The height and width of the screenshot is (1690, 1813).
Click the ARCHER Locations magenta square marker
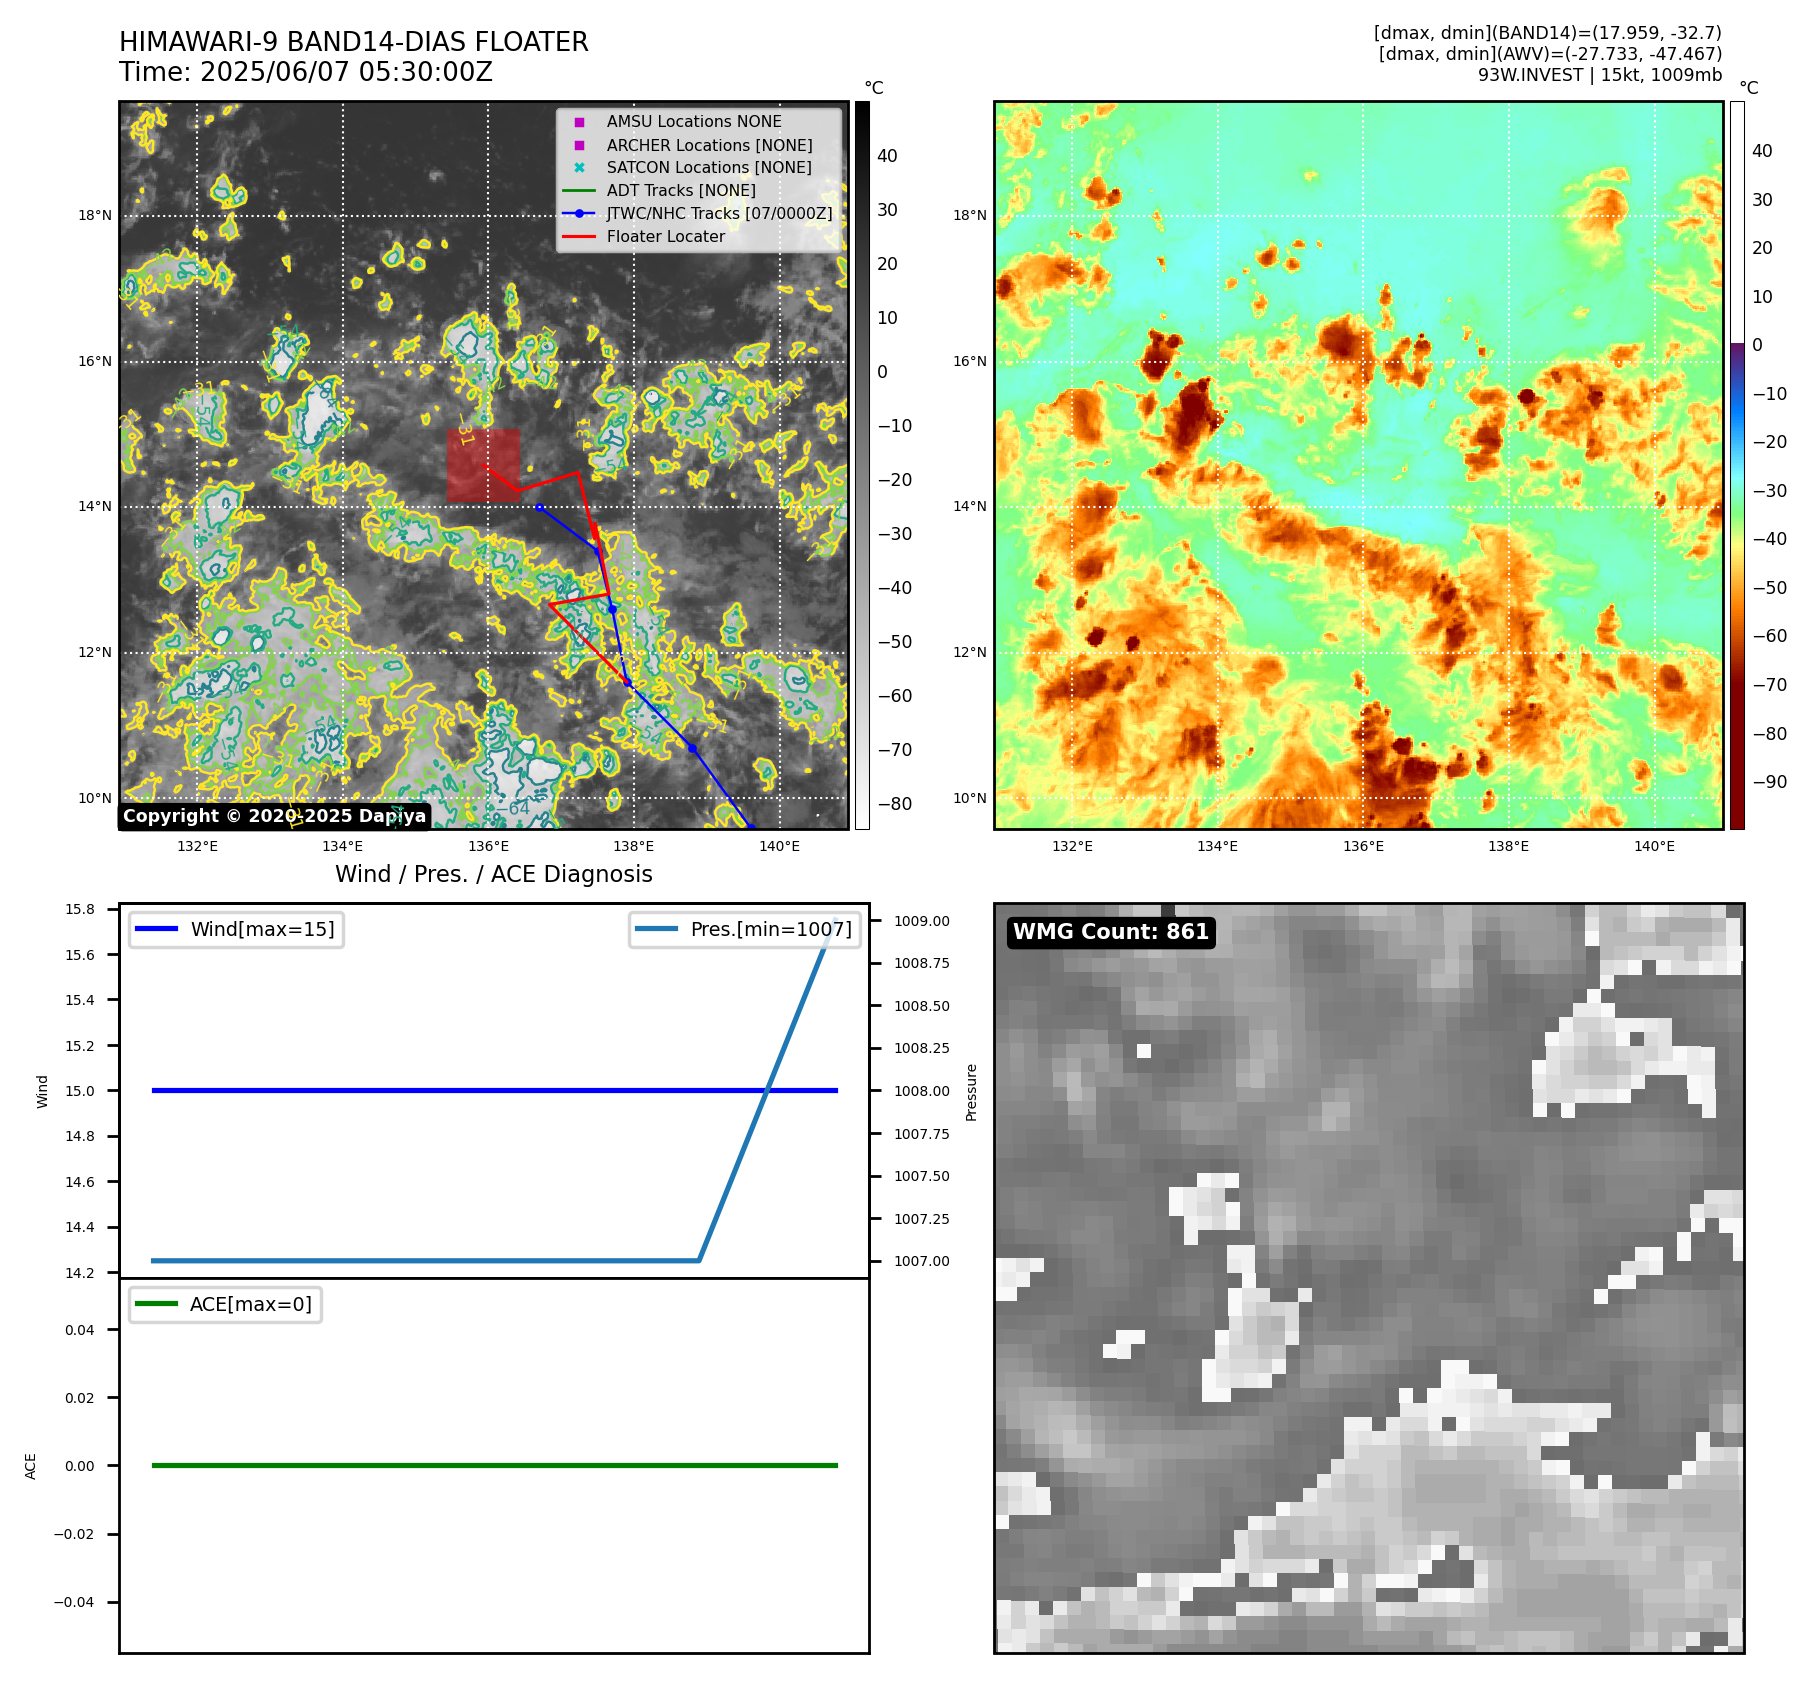pyautogui.click(x=579, y=145)
